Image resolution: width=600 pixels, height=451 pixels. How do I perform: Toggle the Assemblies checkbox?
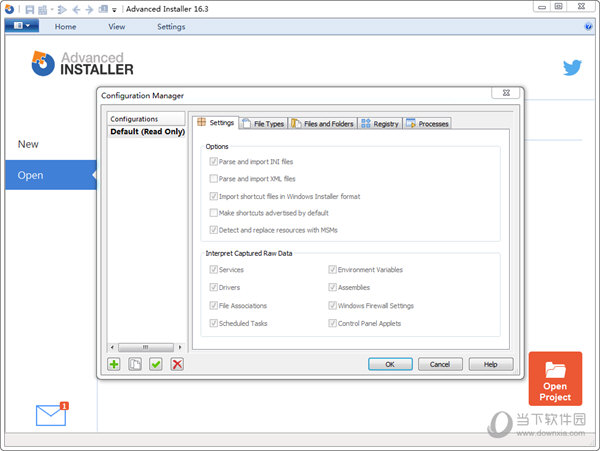333,287
